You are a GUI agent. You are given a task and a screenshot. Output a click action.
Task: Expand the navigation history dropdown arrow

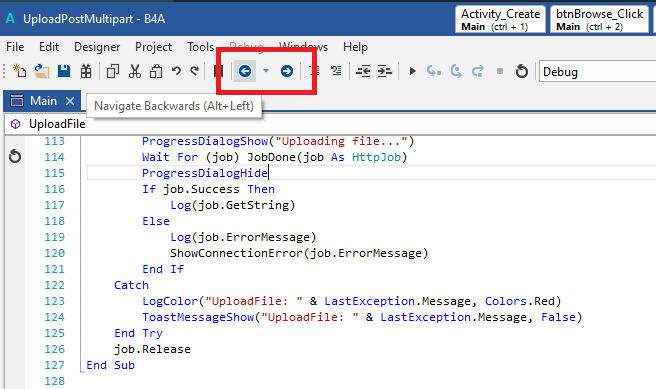click(266, 71)
